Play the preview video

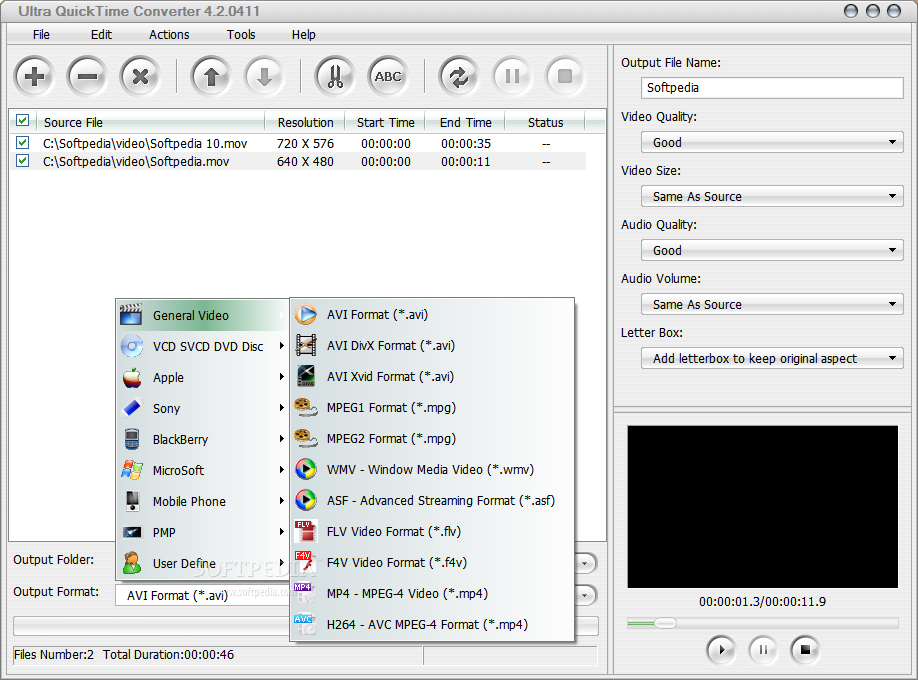(721, 650)
